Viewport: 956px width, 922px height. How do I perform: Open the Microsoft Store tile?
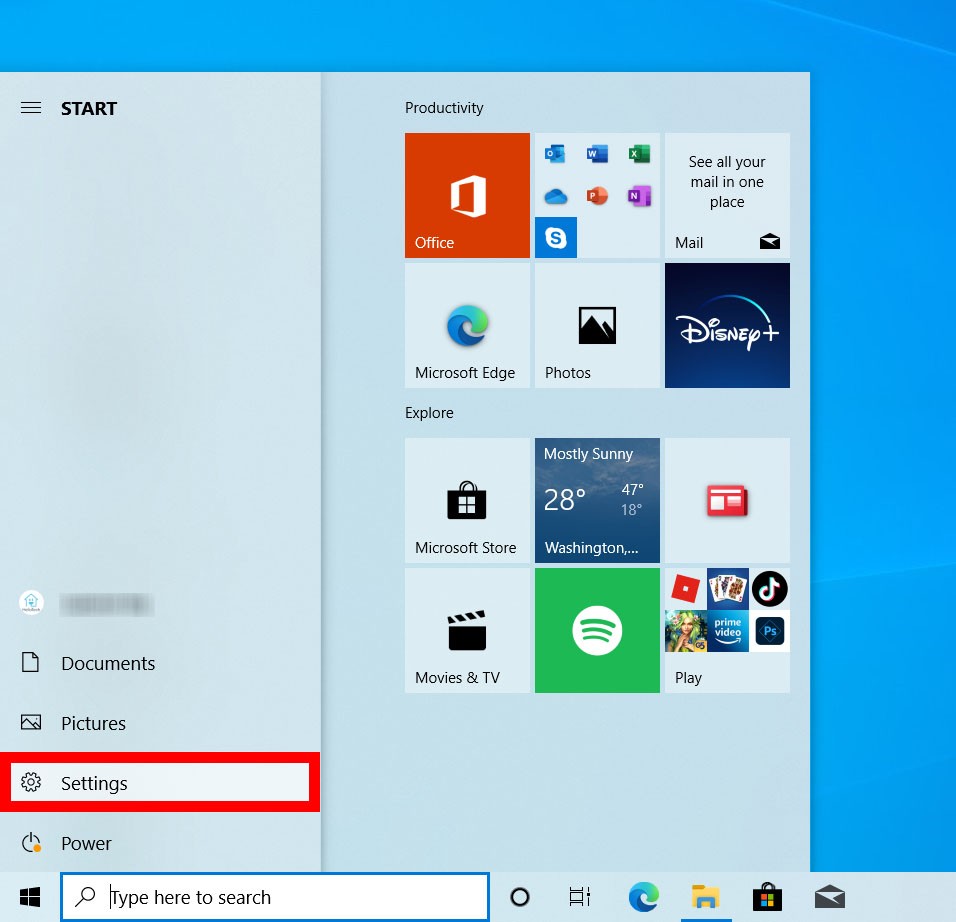coord(466,500)
